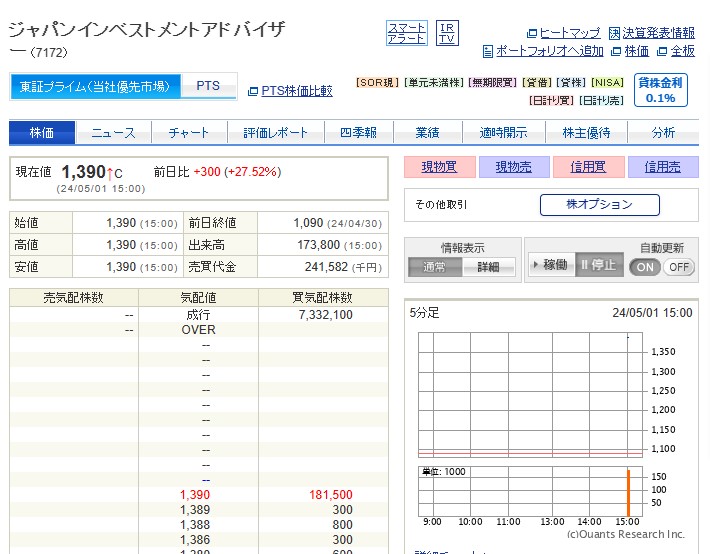Set information display to 詳細

point(489,267)
